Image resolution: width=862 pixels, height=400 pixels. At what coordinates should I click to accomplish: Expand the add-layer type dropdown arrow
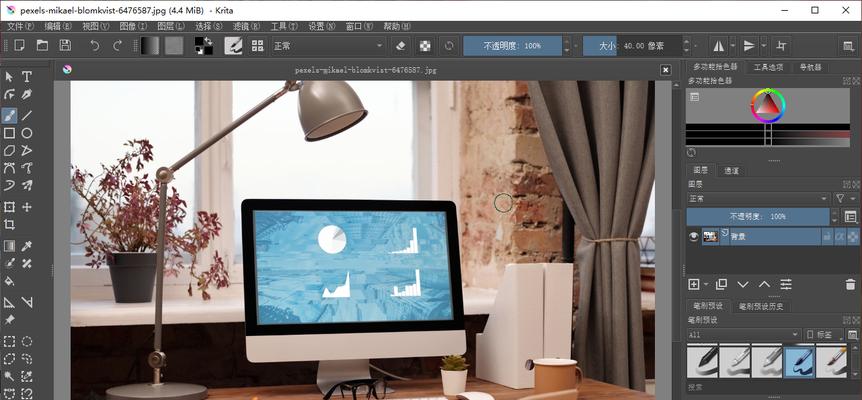706,284
